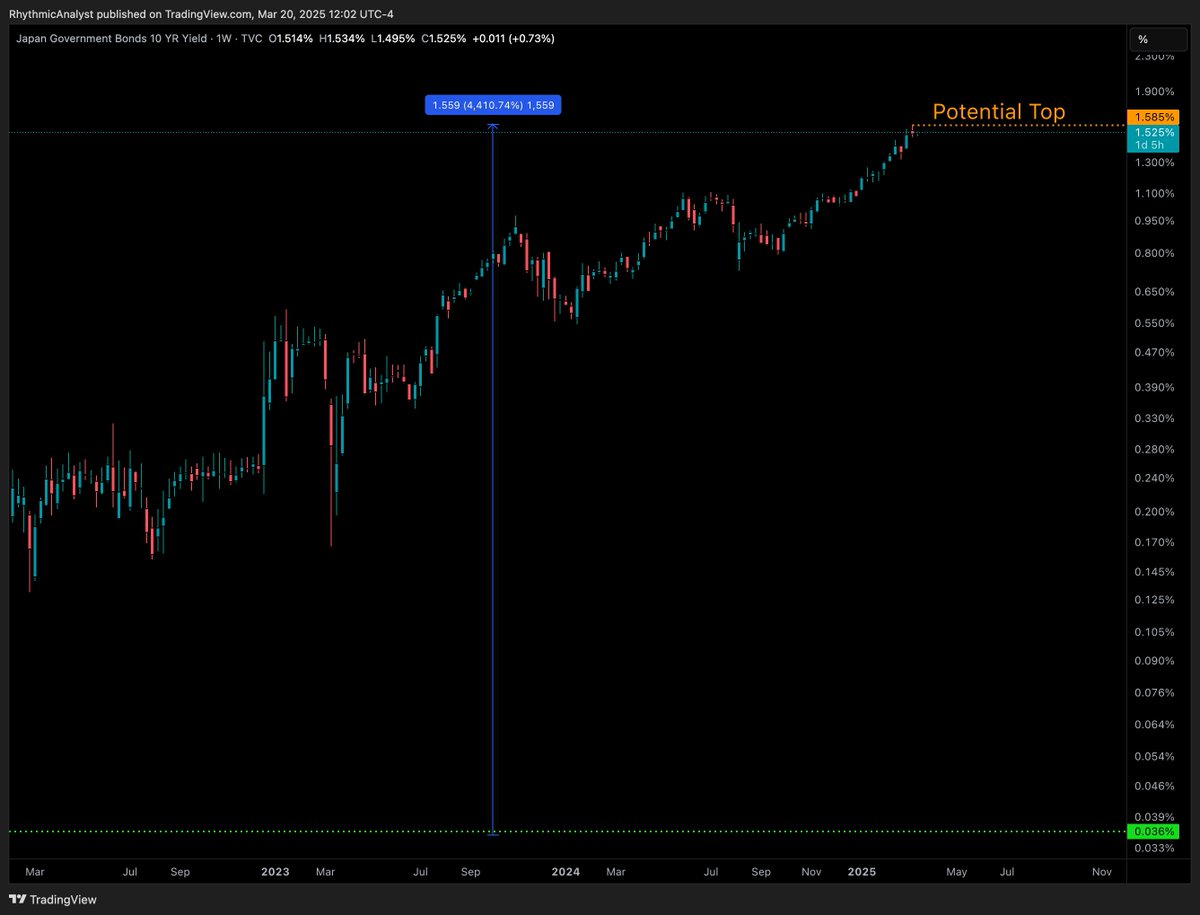The width and height of the screenshot is (1200, 915).
Task: Click the 1d 5h countdown label
Action: pos(1148,145)
